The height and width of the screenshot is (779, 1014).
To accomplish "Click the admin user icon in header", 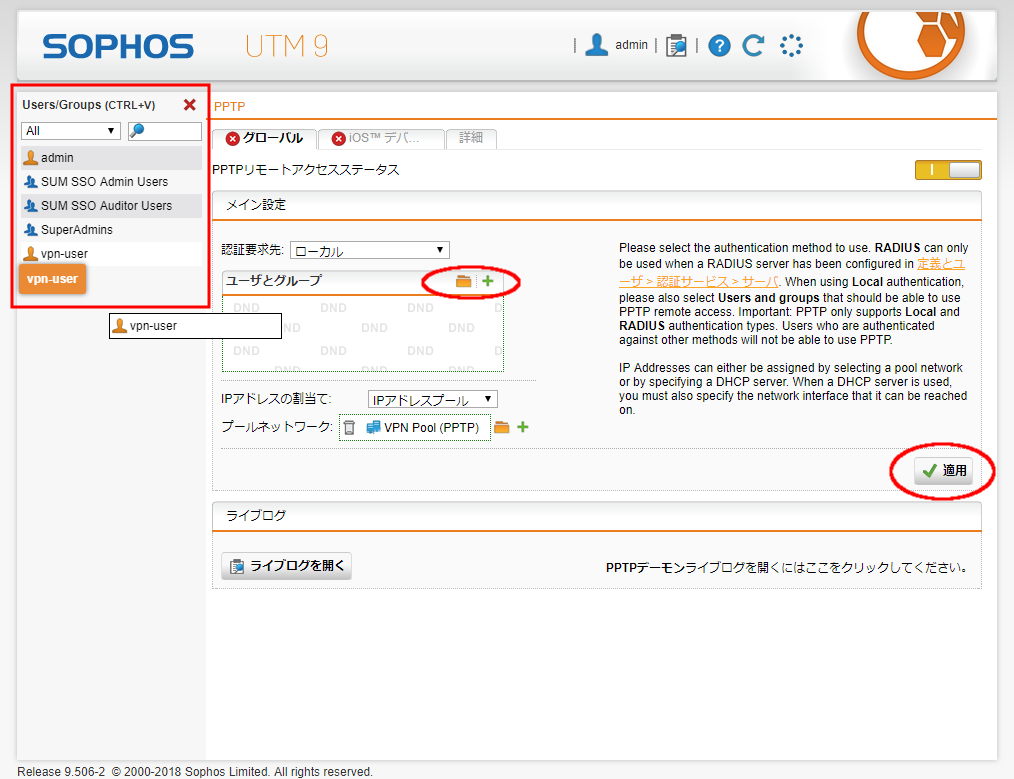I will [x=597, y=45].
